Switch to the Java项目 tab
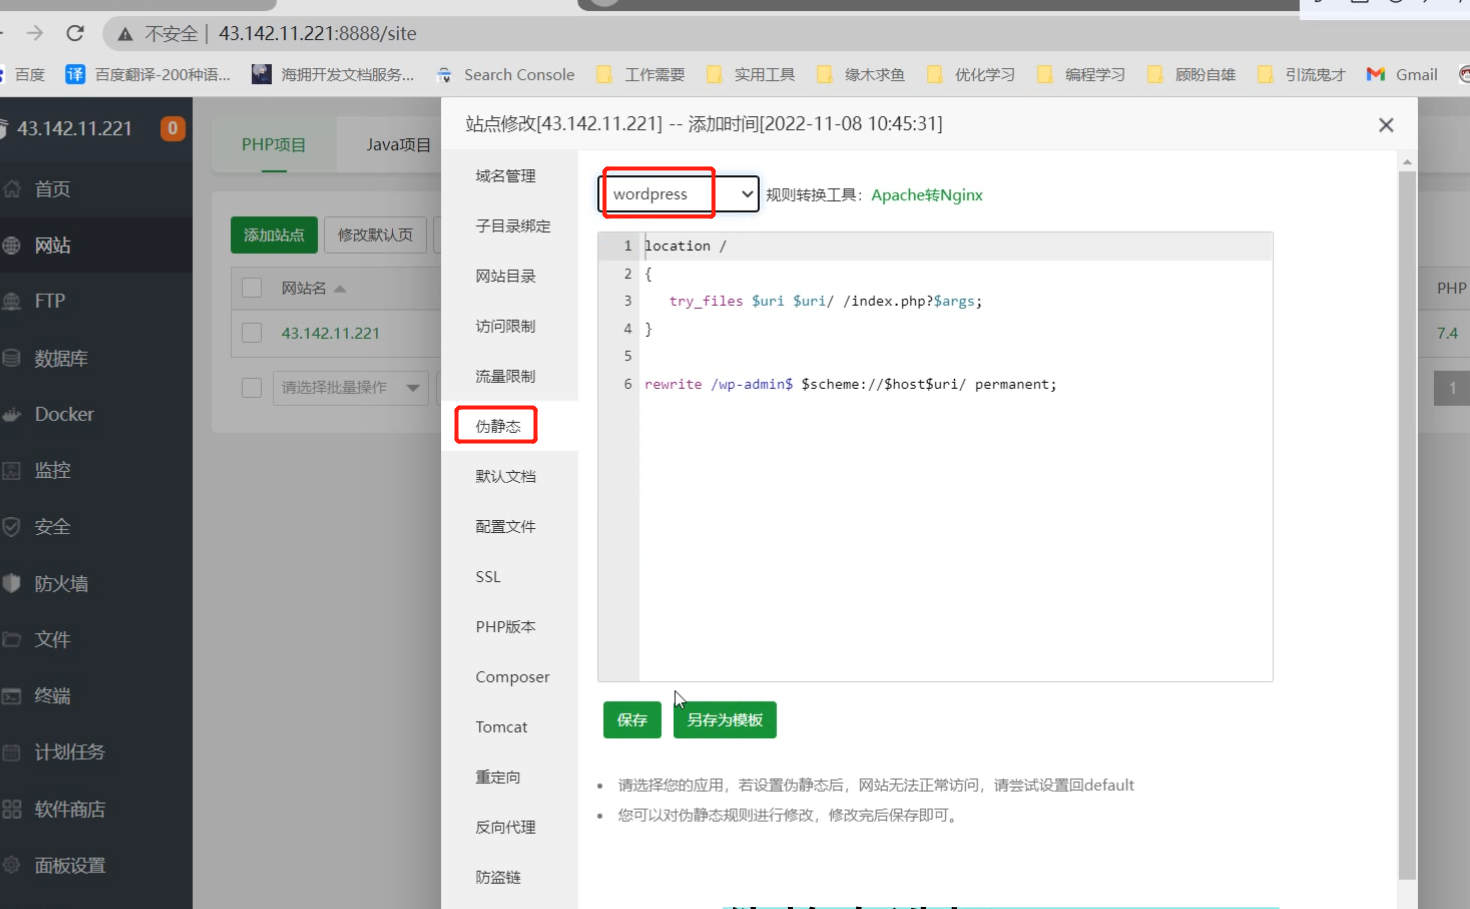Screen dimensions: 1470x909 [397, 145]
